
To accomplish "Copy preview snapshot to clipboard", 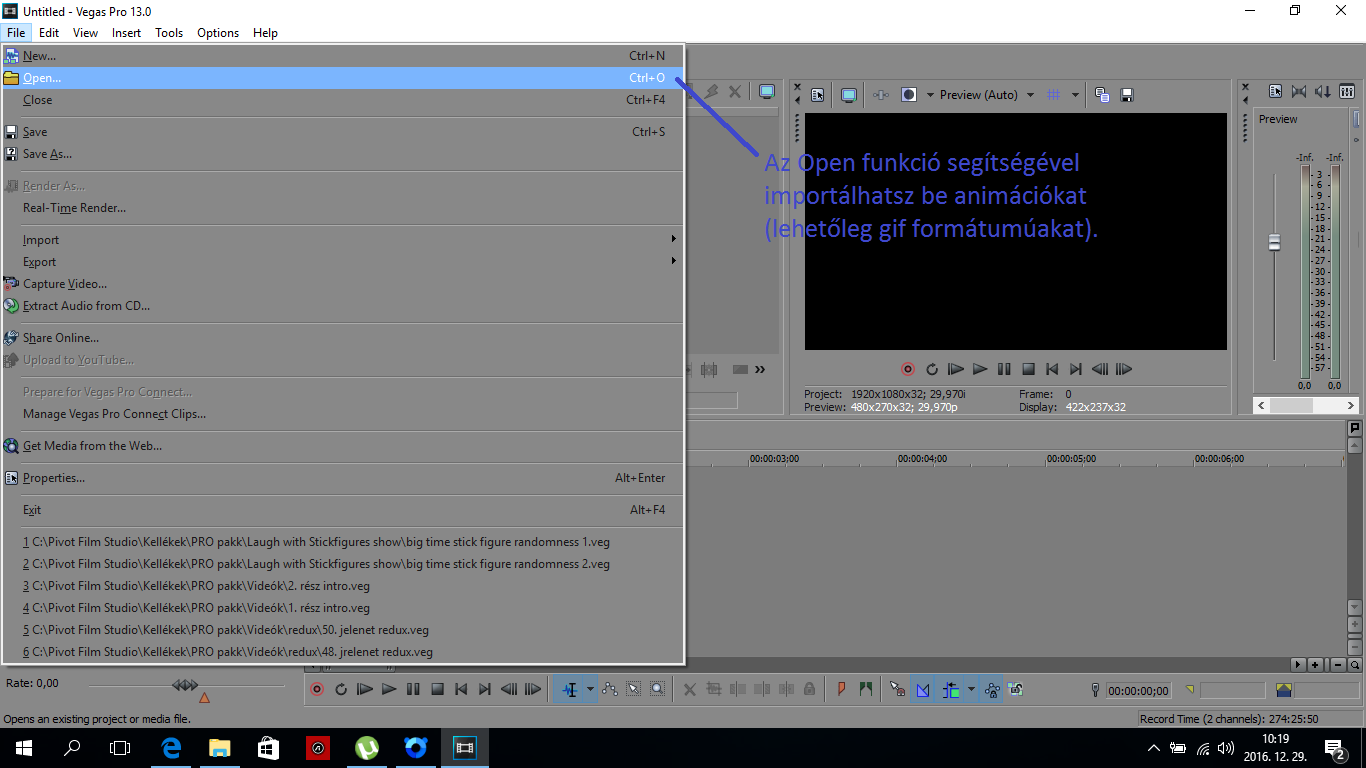I will point(1102,95).
